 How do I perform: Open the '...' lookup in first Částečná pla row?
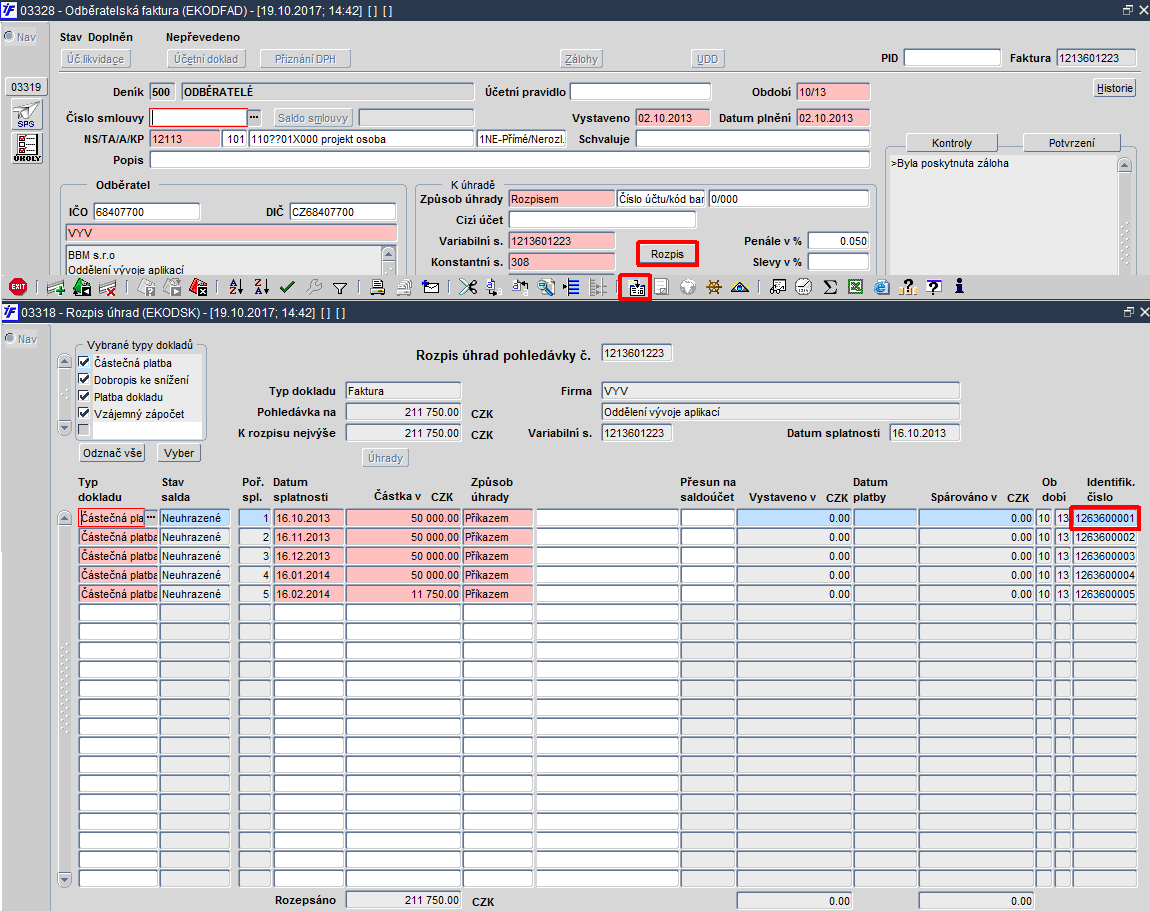(x=150, y=518)
